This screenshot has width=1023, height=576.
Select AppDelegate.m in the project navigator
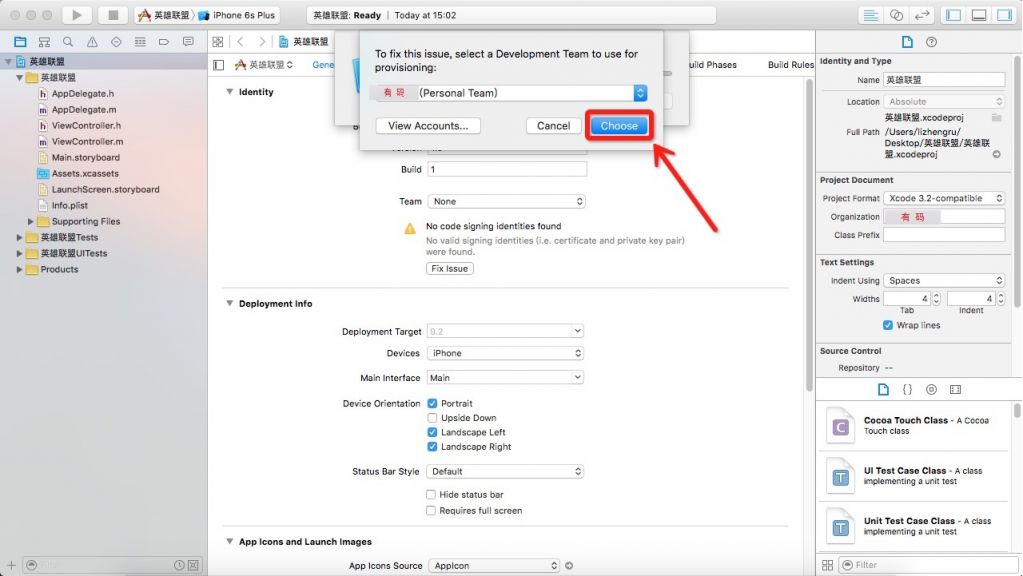click(x=84, y=110)
